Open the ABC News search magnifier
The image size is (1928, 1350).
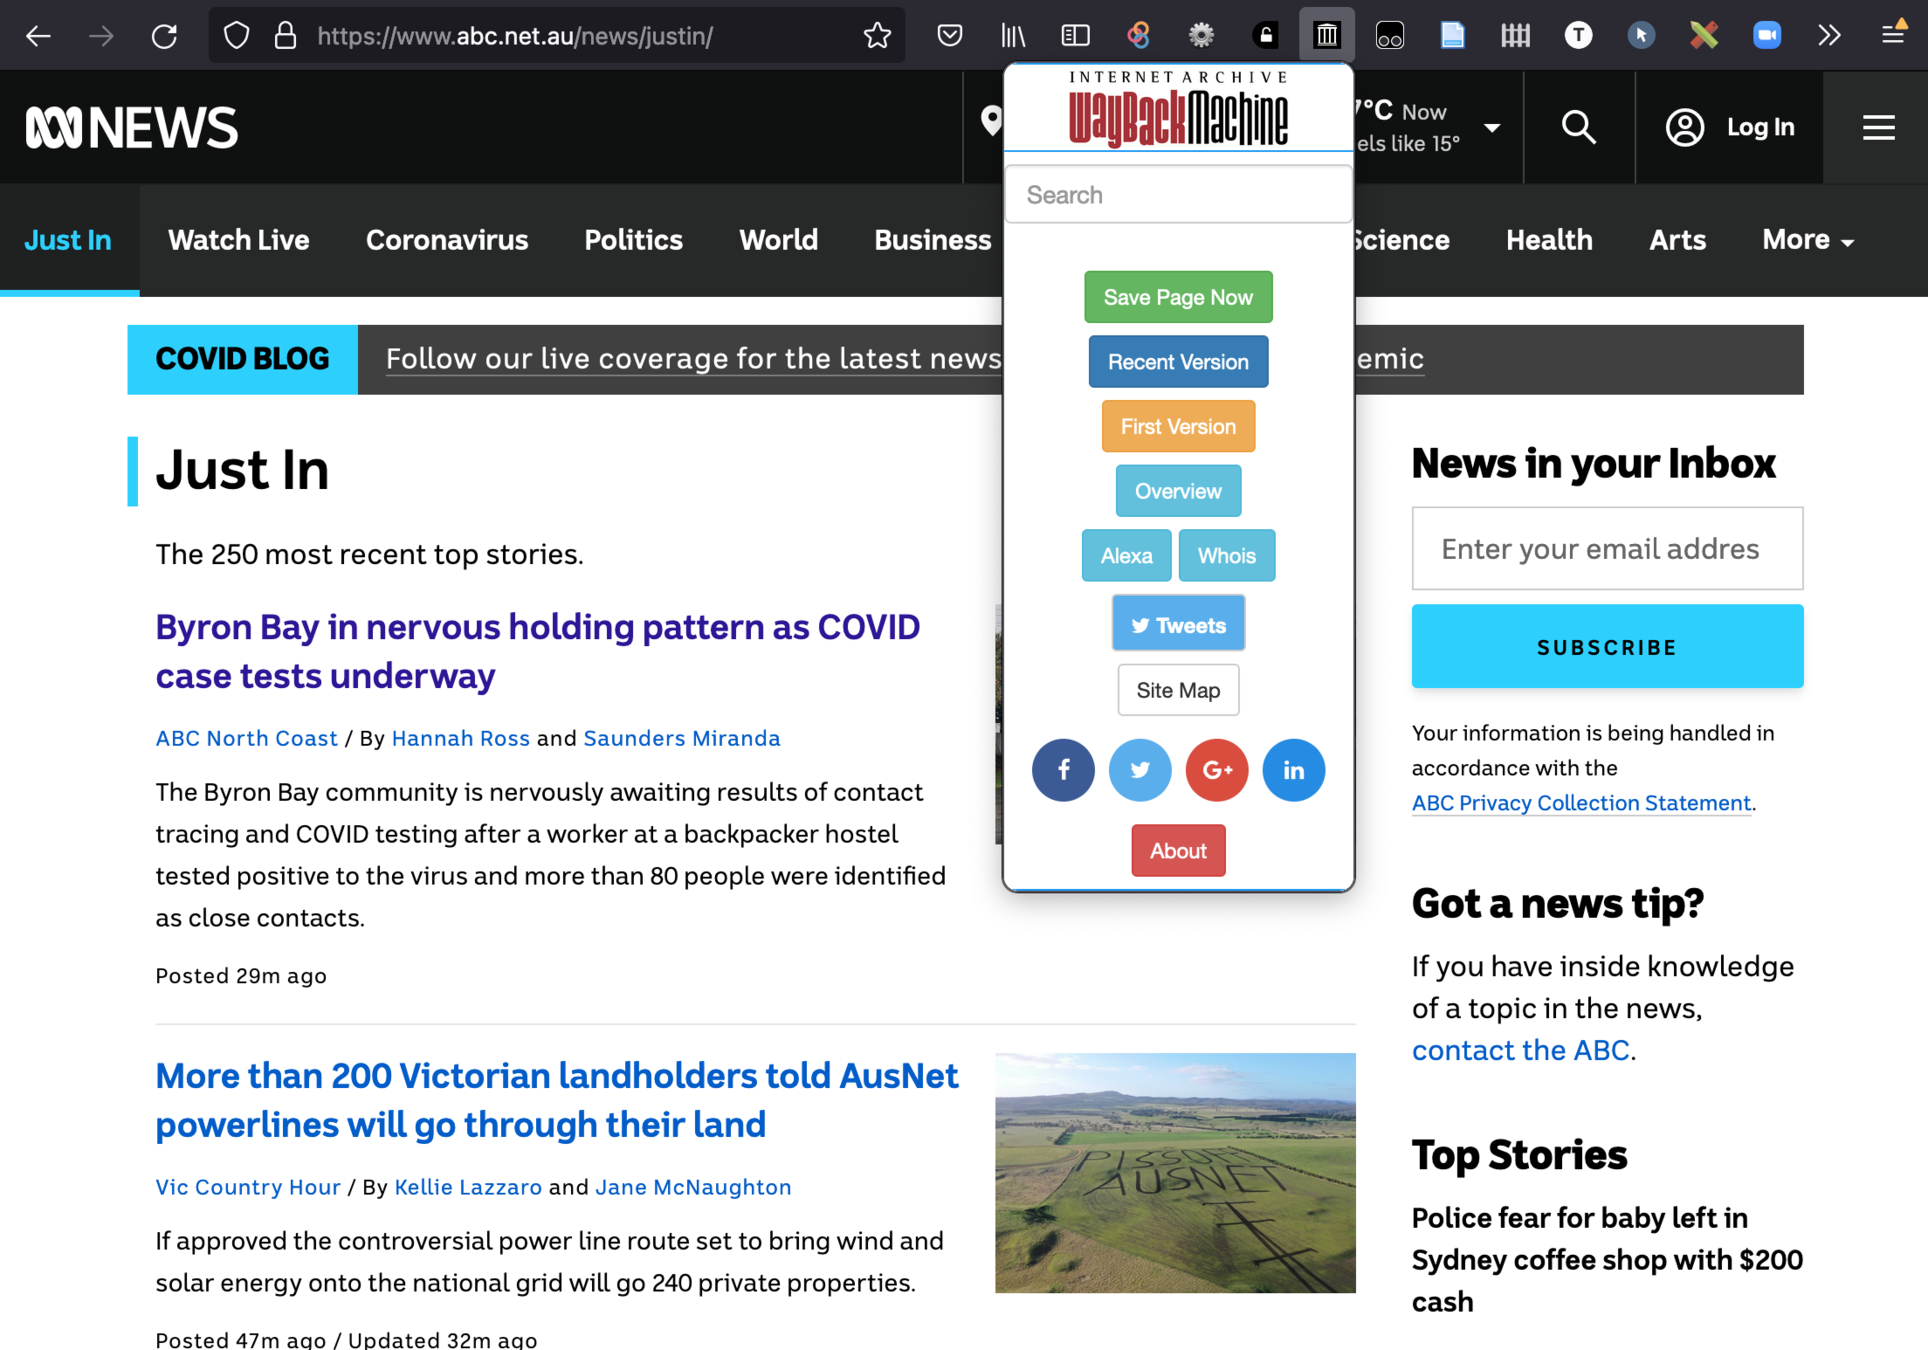[x=1579, y=127]
